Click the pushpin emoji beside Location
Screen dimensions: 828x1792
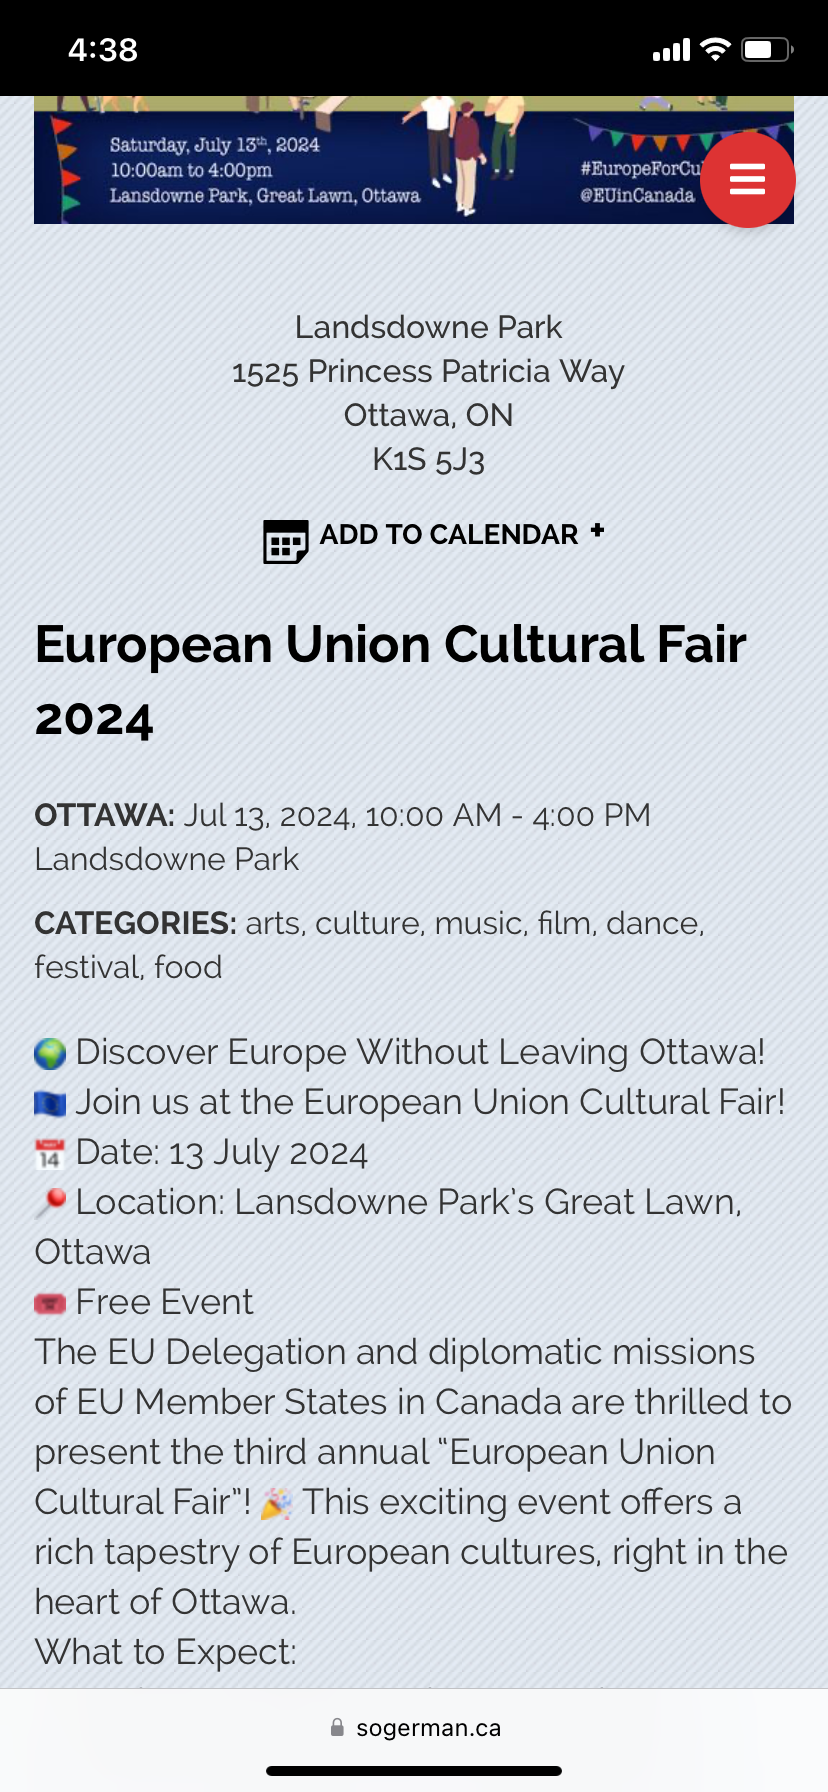(x=50, y=1203)
